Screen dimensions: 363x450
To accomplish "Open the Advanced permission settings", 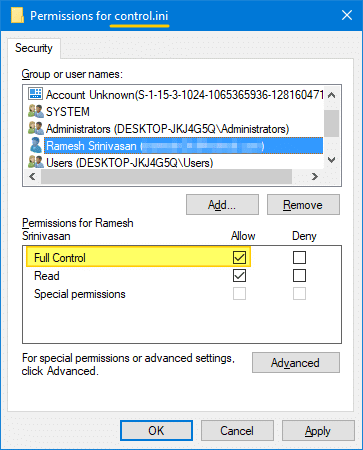I will click(296, 362).
